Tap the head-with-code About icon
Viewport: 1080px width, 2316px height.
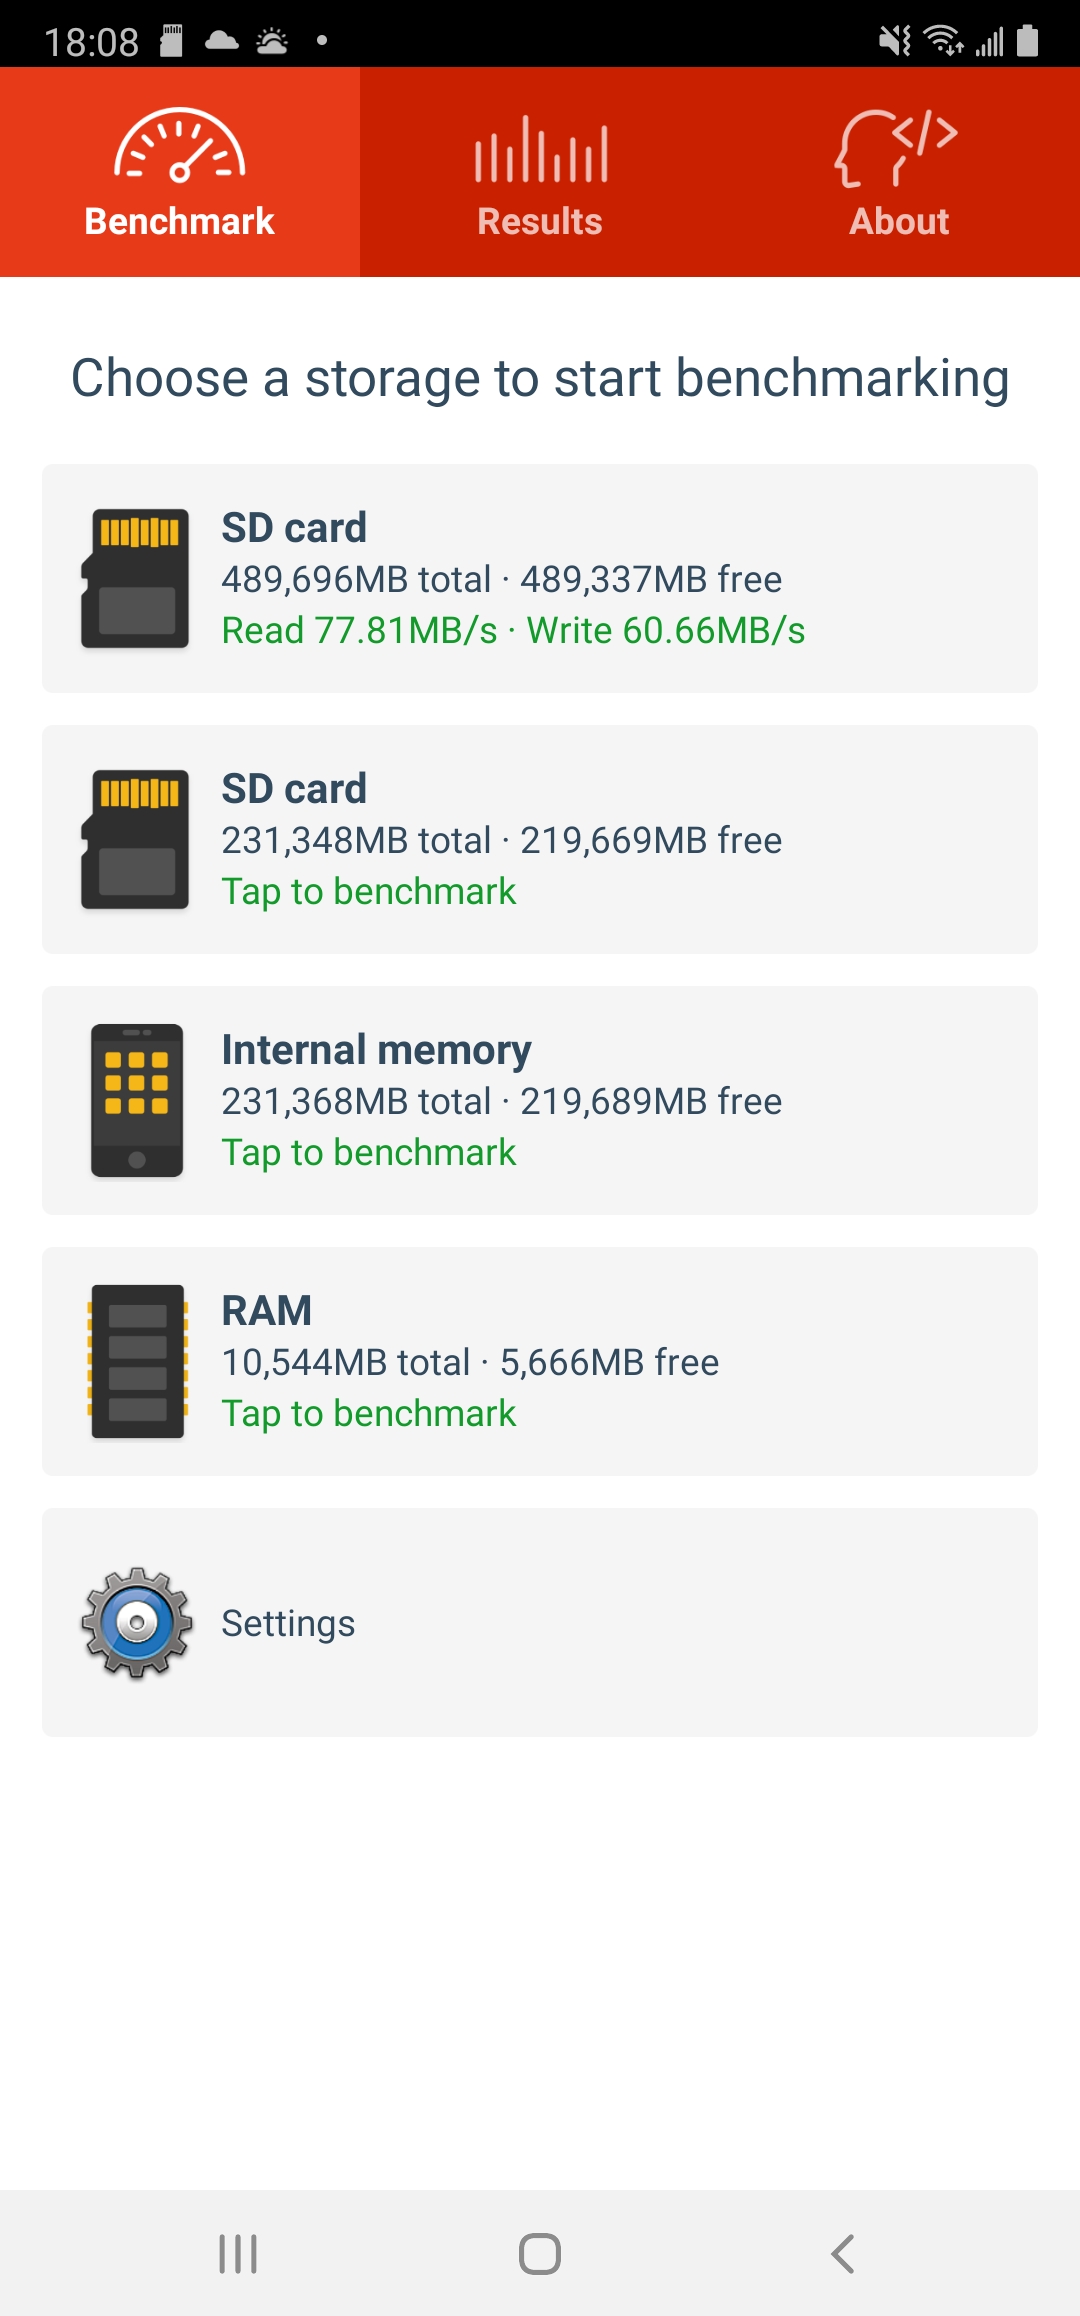tap(897, 148)
